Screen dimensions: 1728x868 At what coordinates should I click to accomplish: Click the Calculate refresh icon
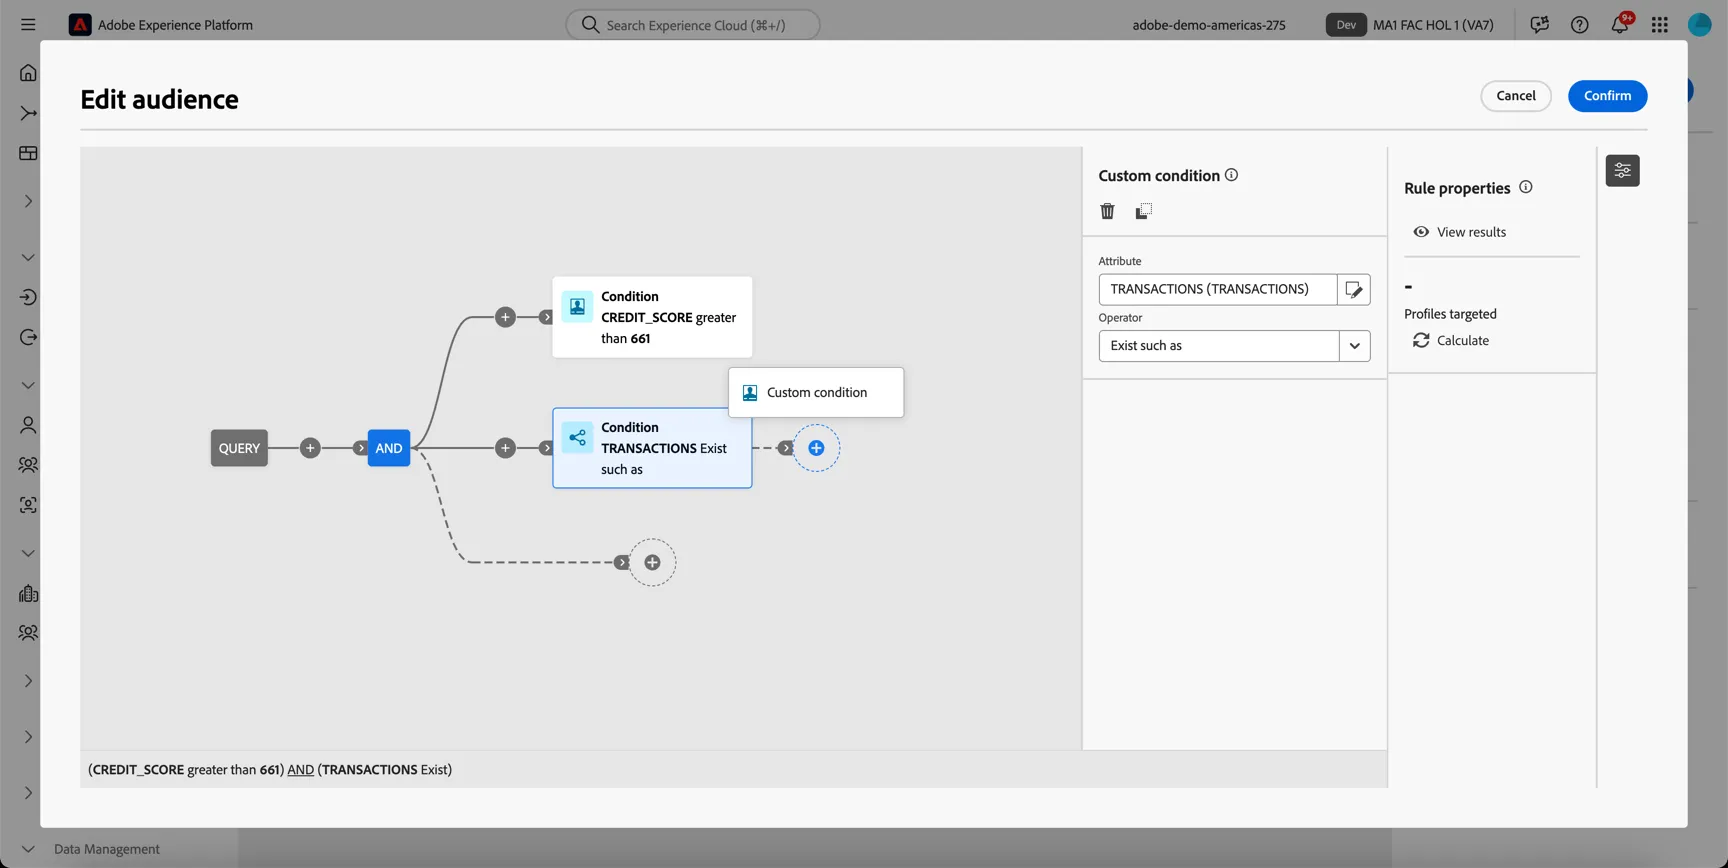point(1421,341)
